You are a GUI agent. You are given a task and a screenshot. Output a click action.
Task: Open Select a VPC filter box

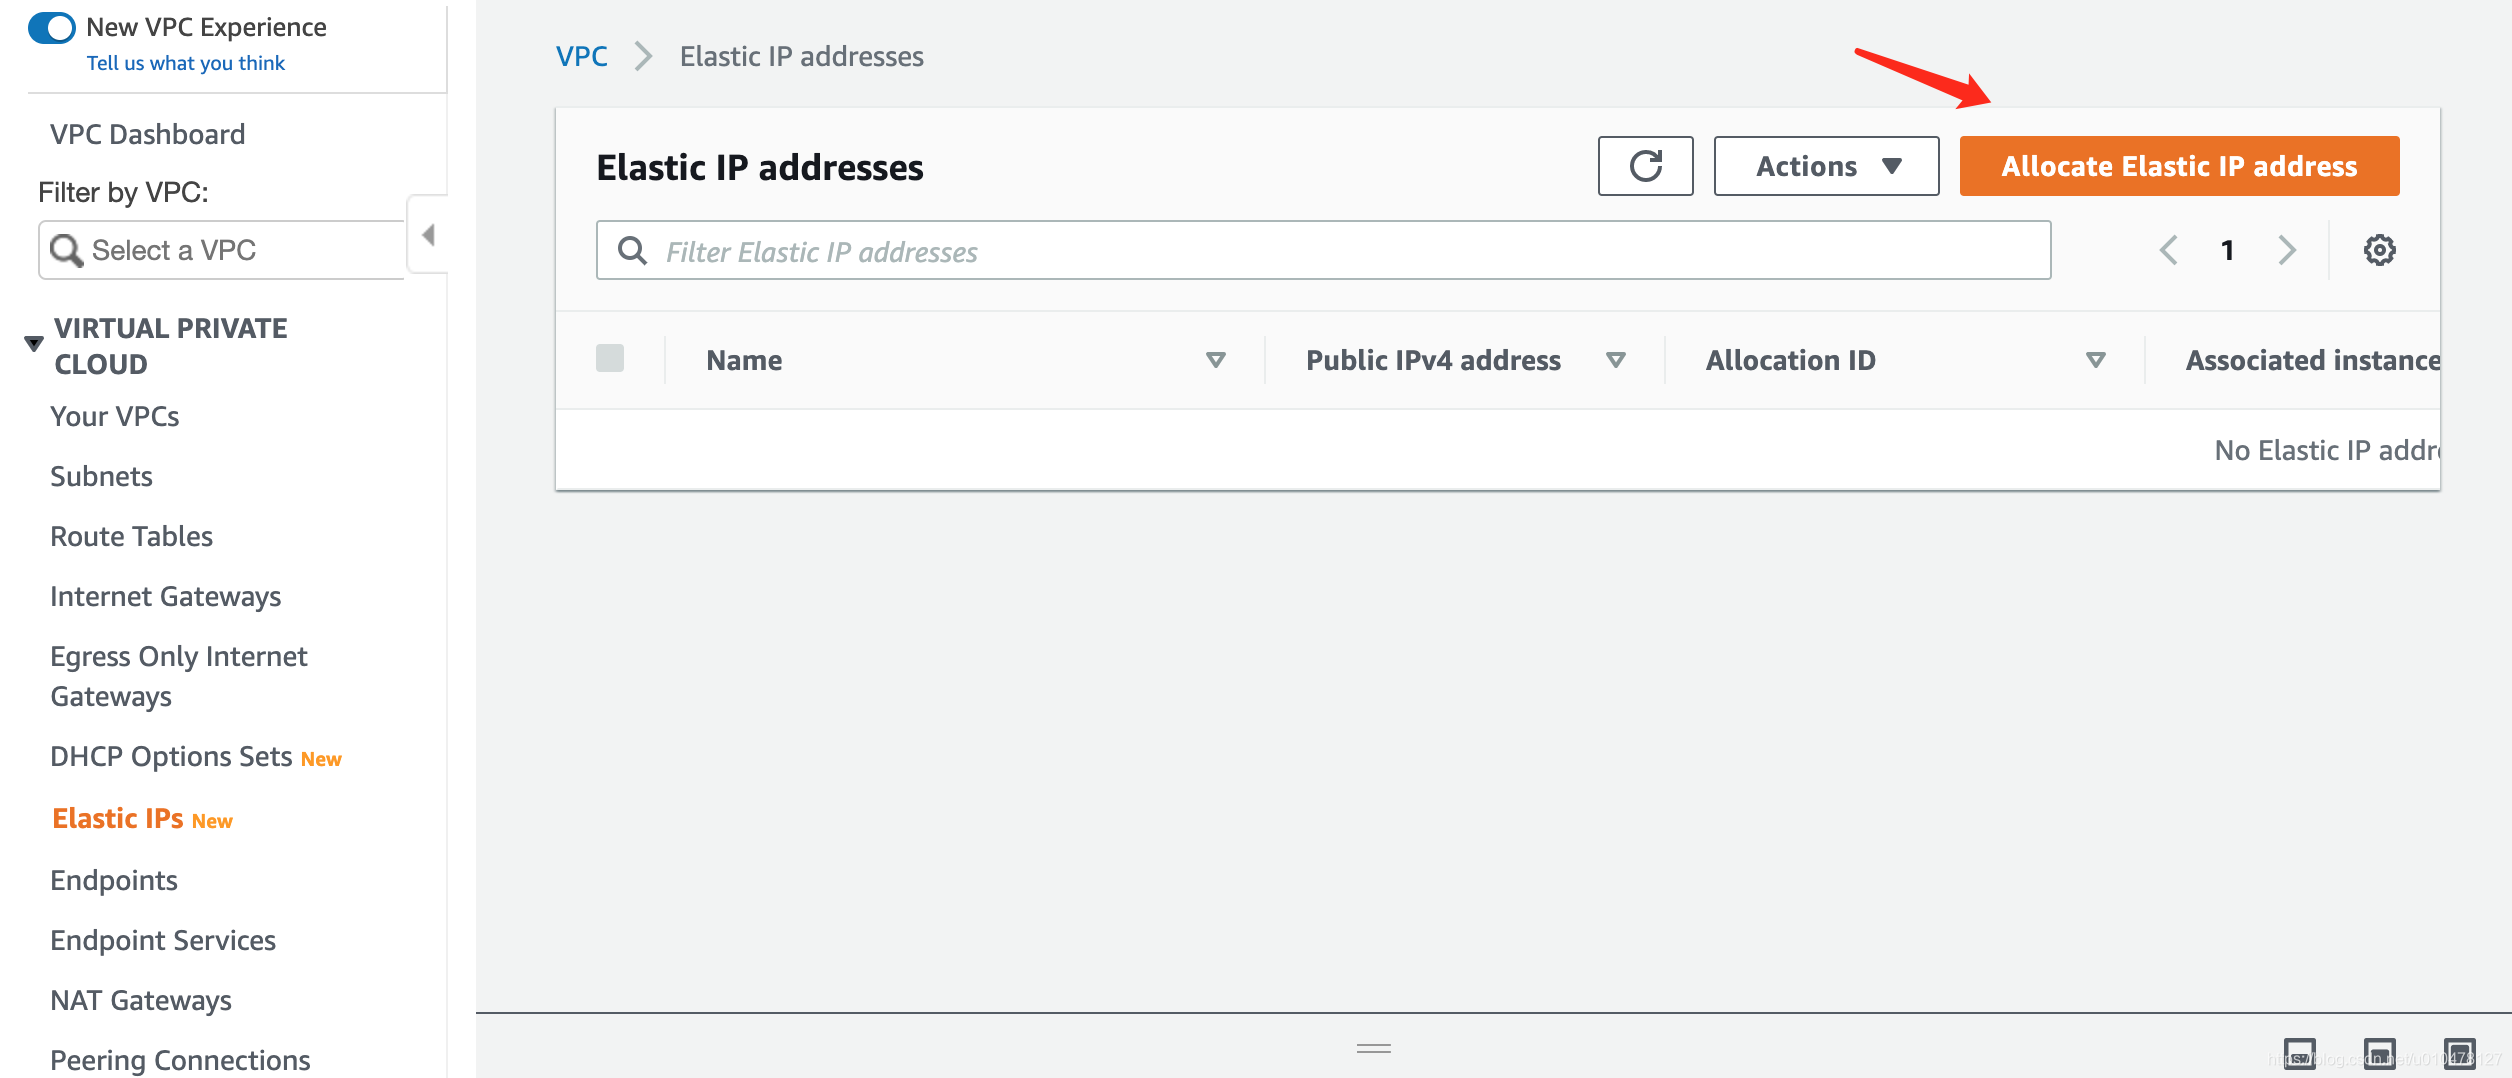[x=222, y=250]
